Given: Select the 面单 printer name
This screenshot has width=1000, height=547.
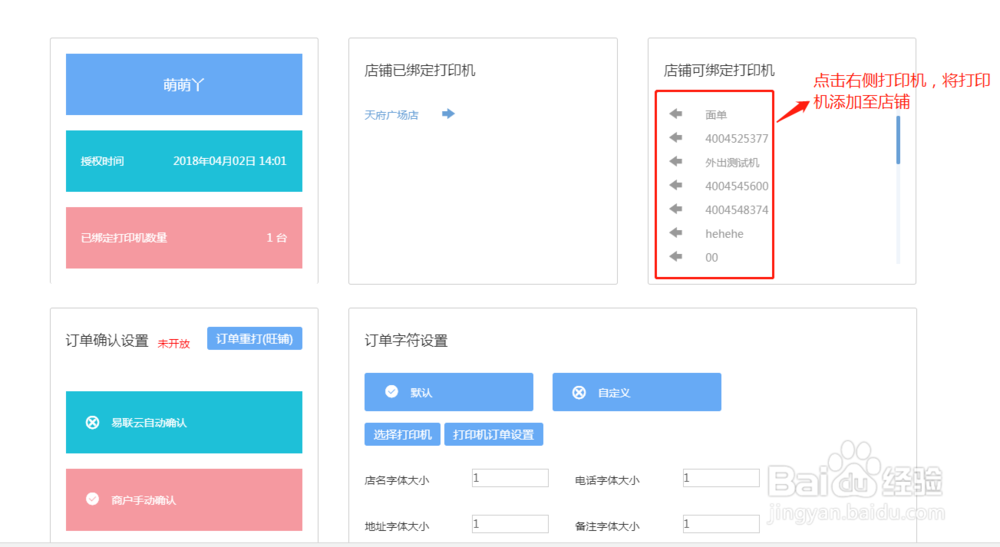Looking at the screenshot, I should click(716, 115).
